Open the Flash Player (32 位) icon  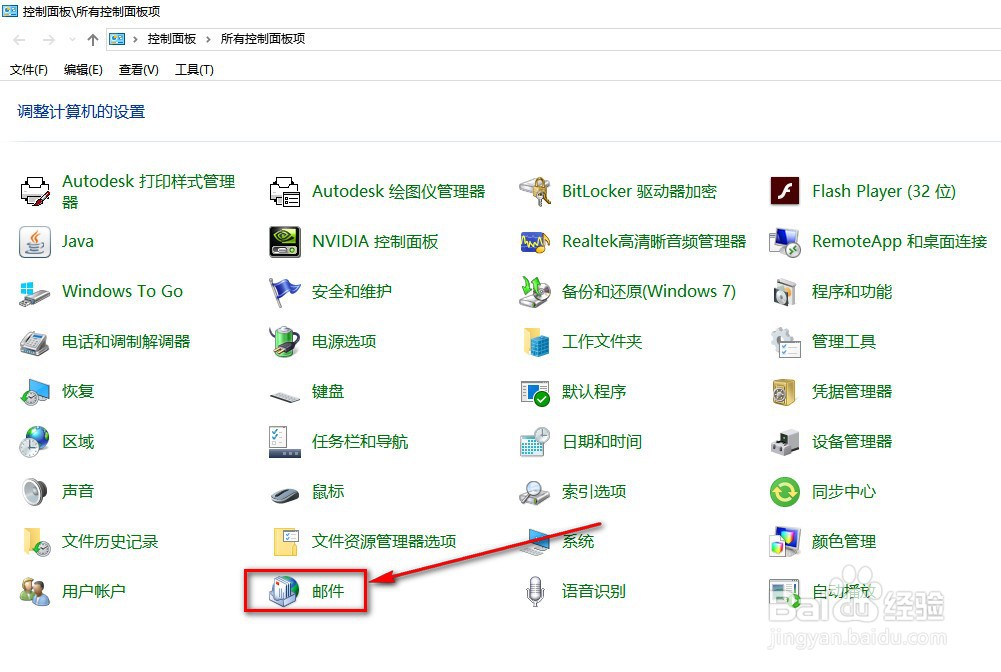coord(785,191)
